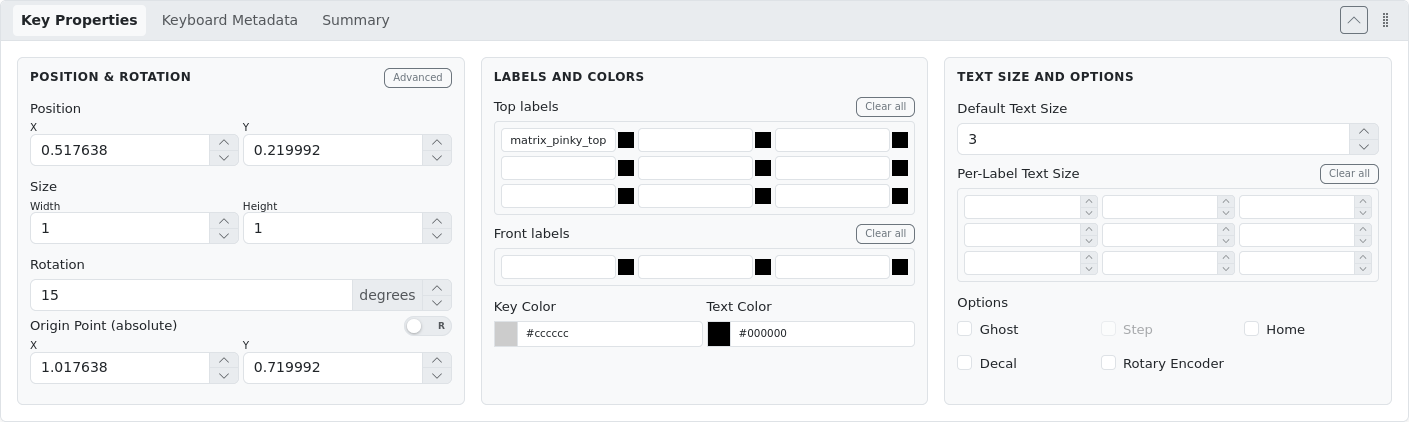Increase Rotation degrees with up arrow
Screen dimensions: 1409x422
tap(437, 288)
